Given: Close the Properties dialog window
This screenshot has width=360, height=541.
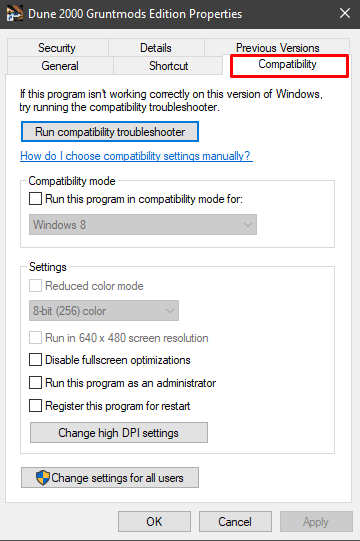Looking at the screenshot, I should click(344, 13).
